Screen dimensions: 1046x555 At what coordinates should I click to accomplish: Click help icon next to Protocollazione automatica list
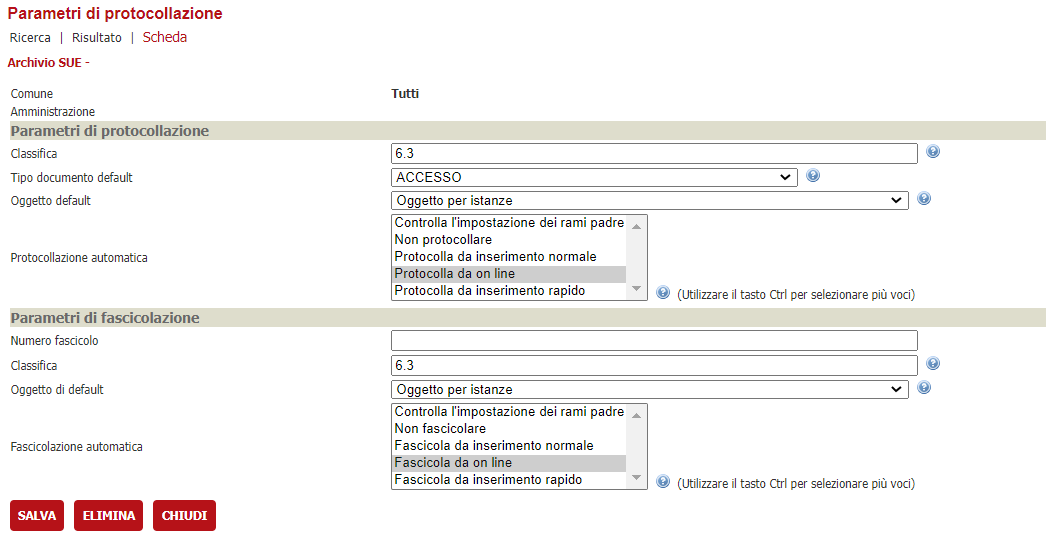click(x=662, y=293)
